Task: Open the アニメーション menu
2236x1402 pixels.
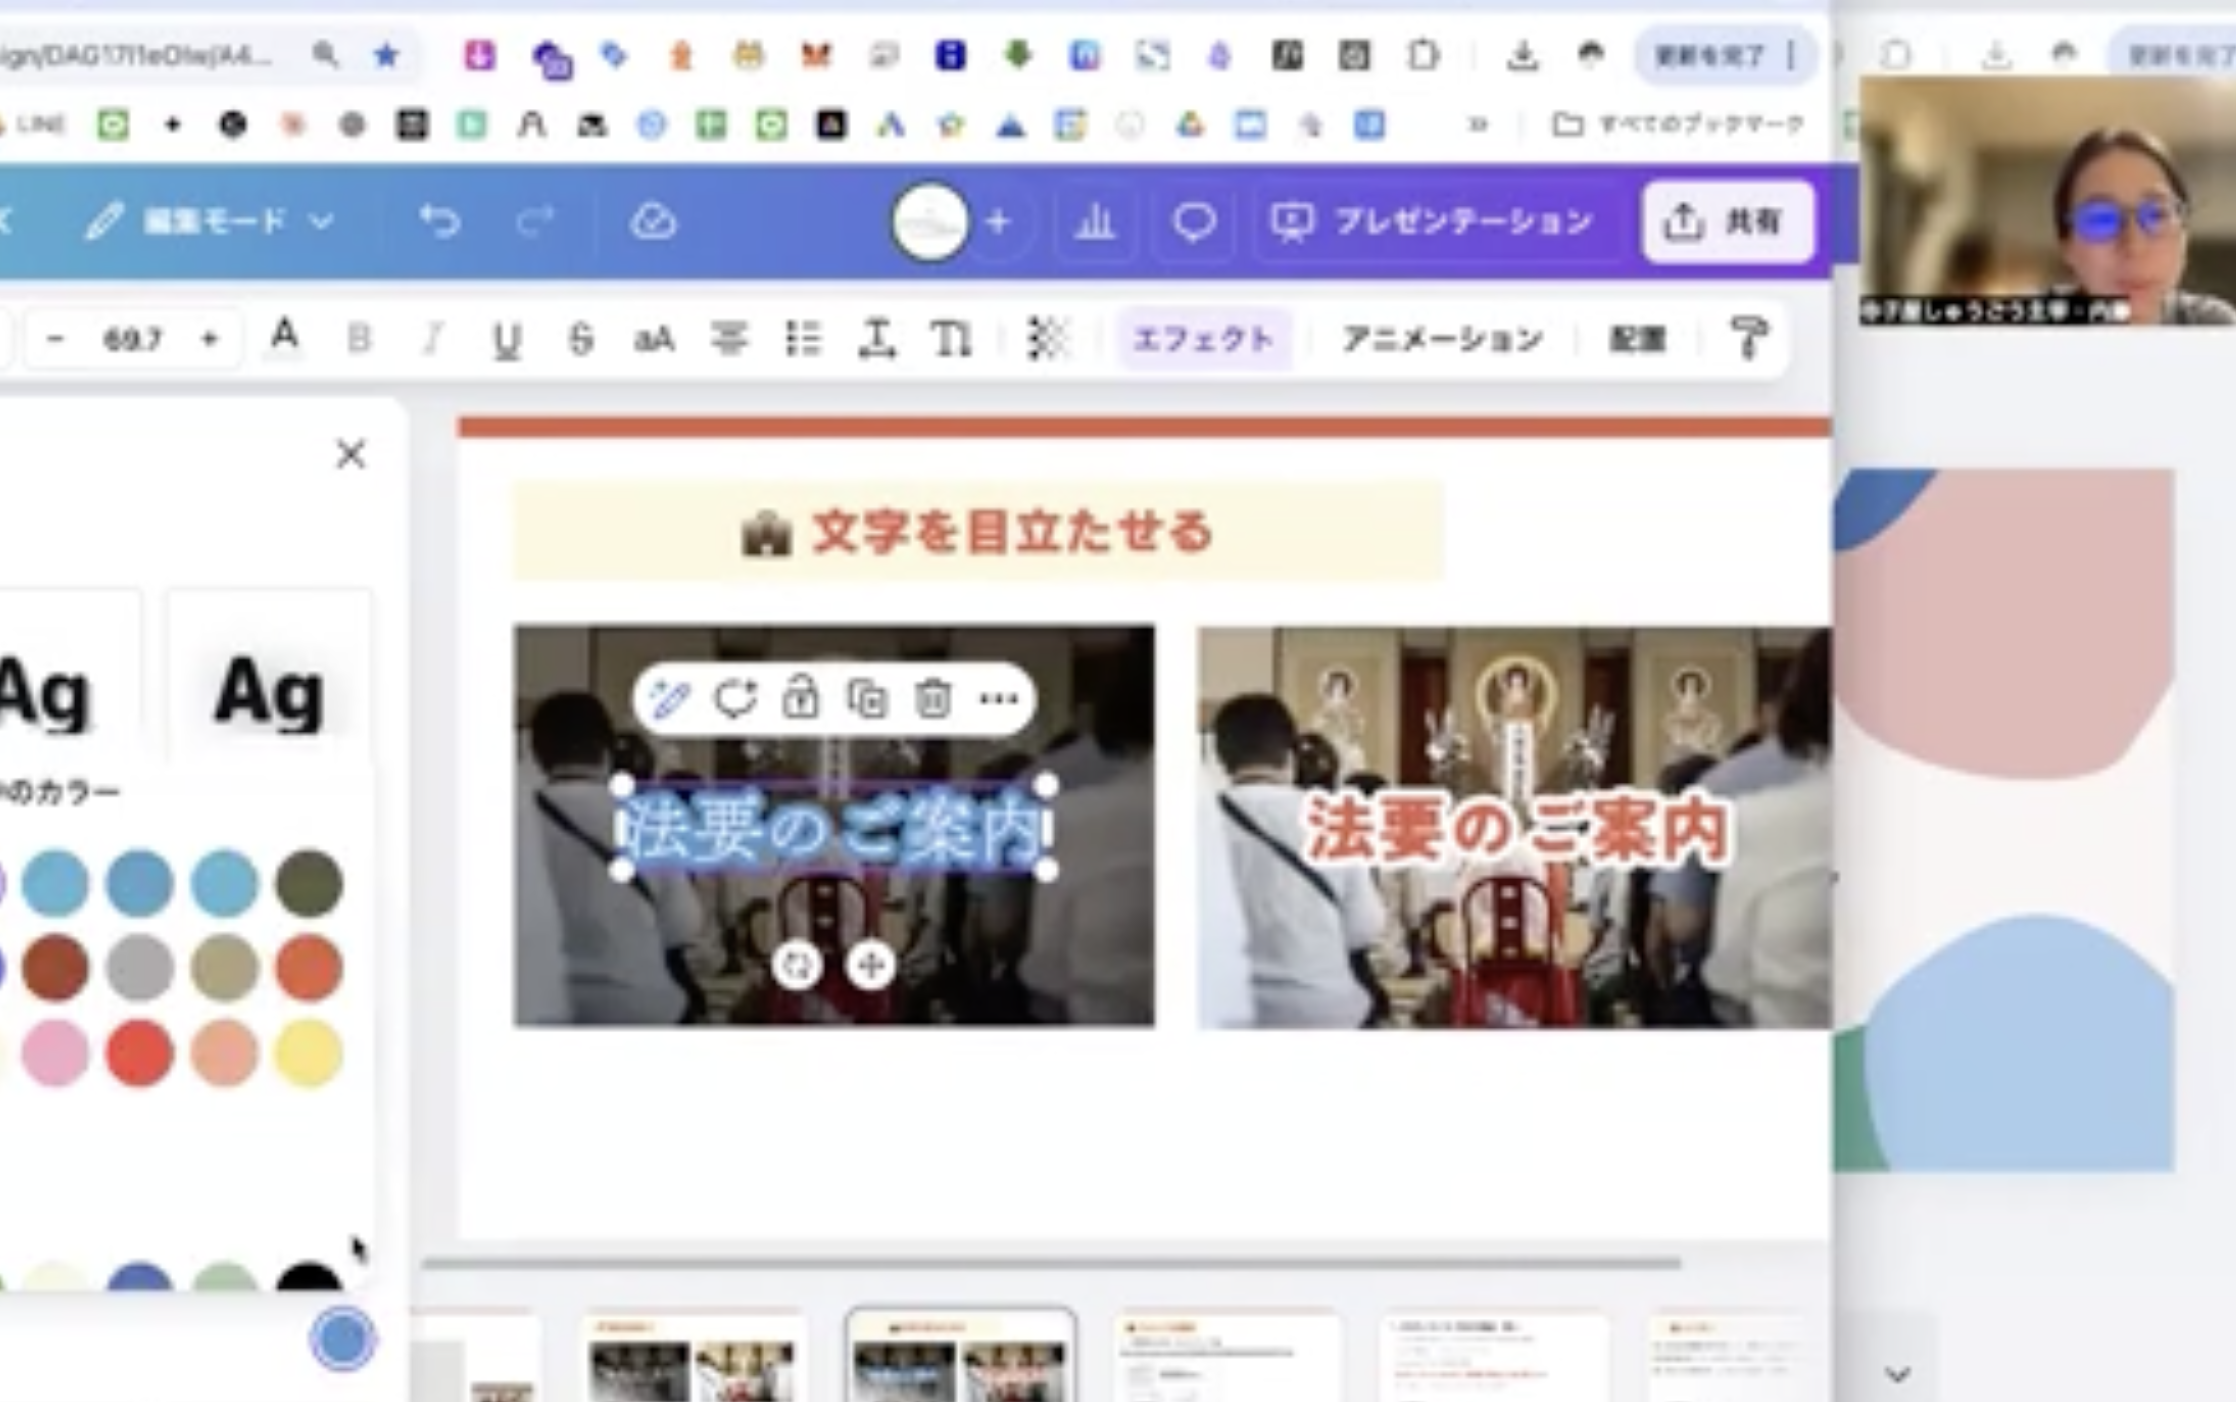Action: (x=1444, y=339)
